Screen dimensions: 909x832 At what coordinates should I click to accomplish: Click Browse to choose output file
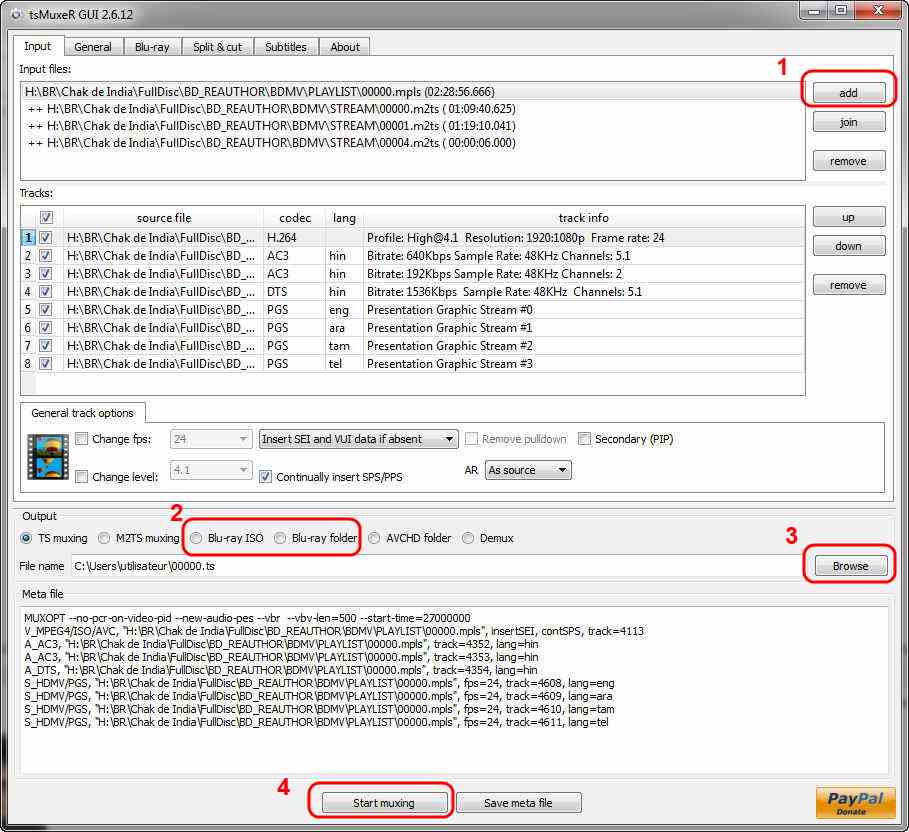click(850, 566)
